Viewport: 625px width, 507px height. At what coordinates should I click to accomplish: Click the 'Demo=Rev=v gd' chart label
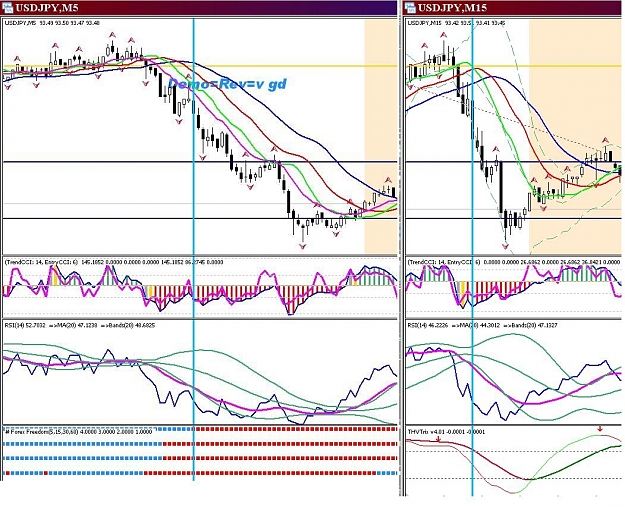[228, 84]
